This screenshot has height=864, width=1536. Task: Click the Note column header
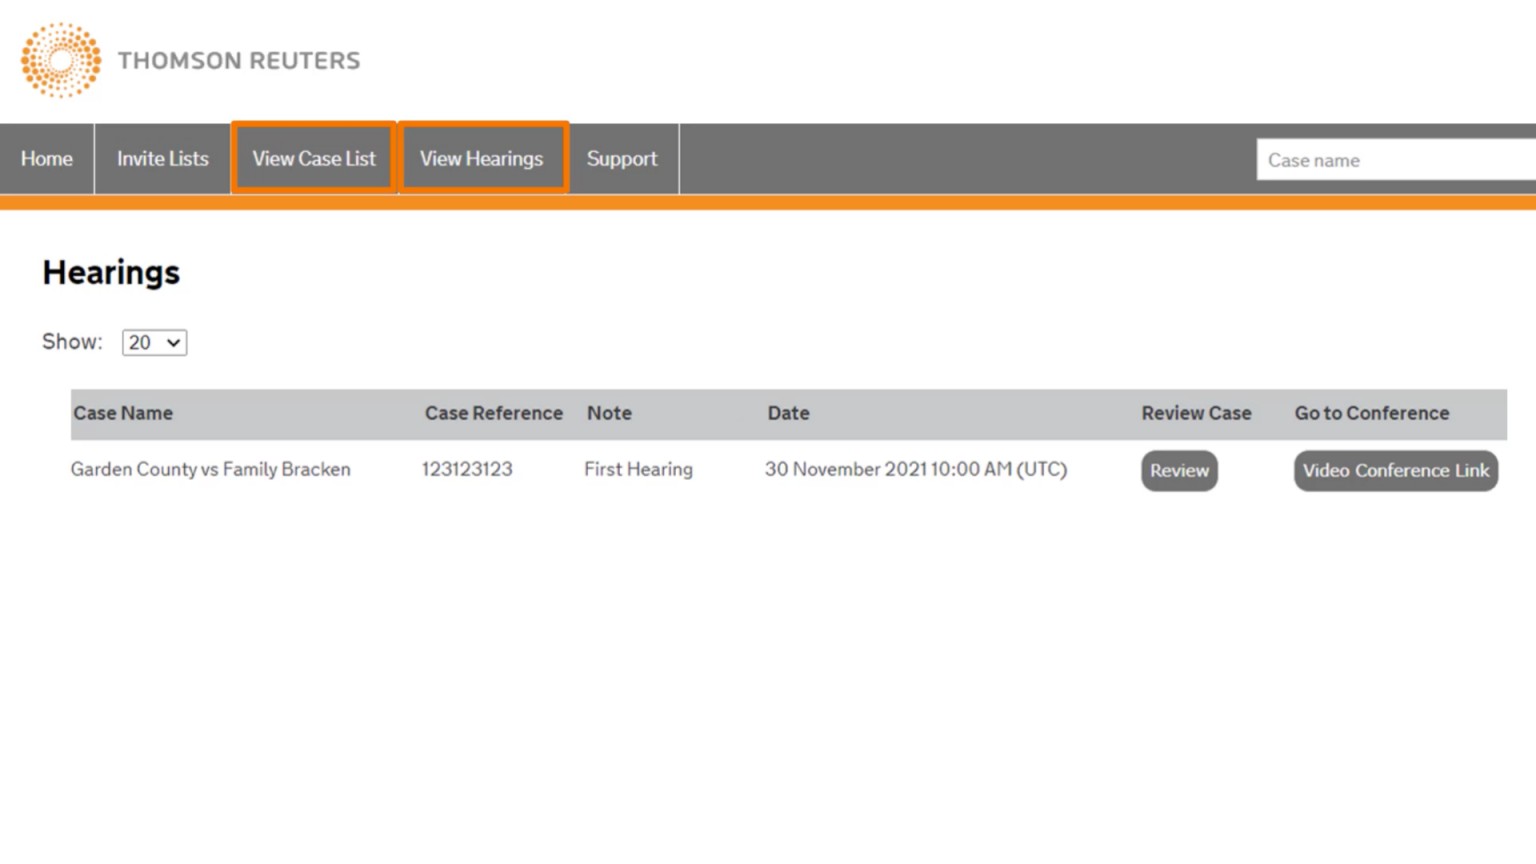pyautogui.click(x=609, y=413)
